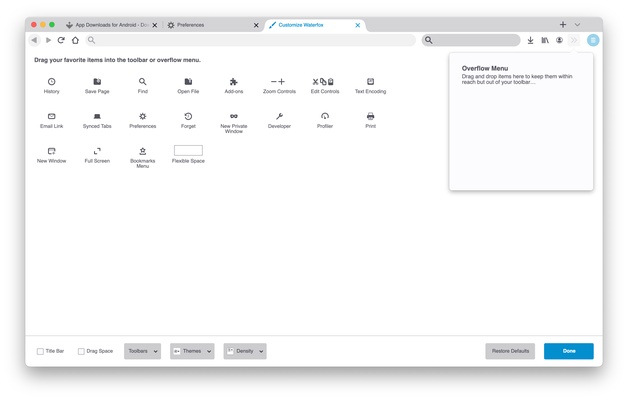Select the Open File icon

click(x=188, y=82)
